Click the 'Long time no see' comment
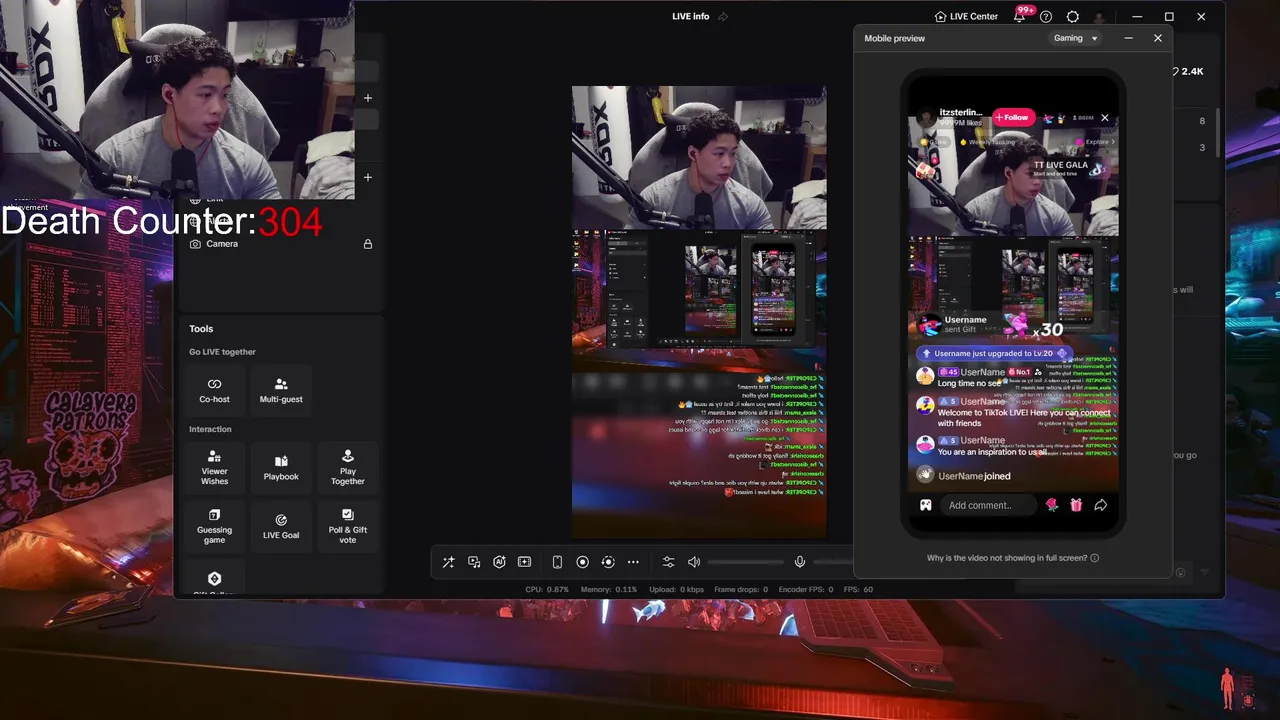1280x720 pixels. 970,384
